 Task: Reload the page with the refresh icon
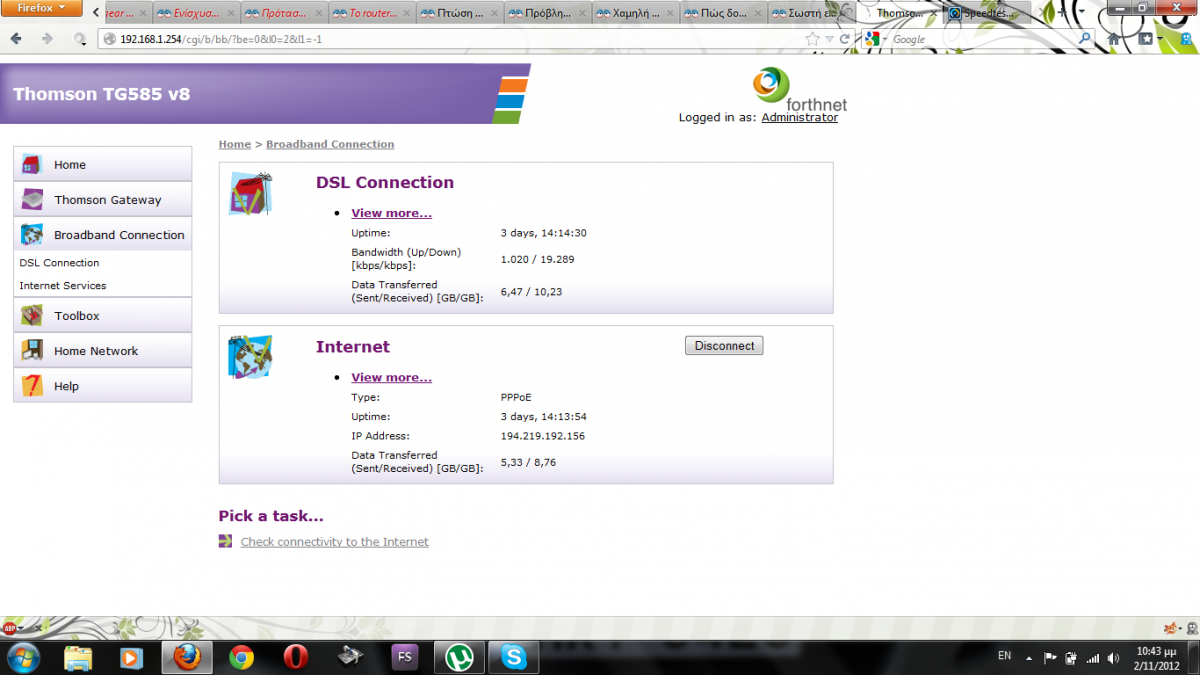coord(845,39)
